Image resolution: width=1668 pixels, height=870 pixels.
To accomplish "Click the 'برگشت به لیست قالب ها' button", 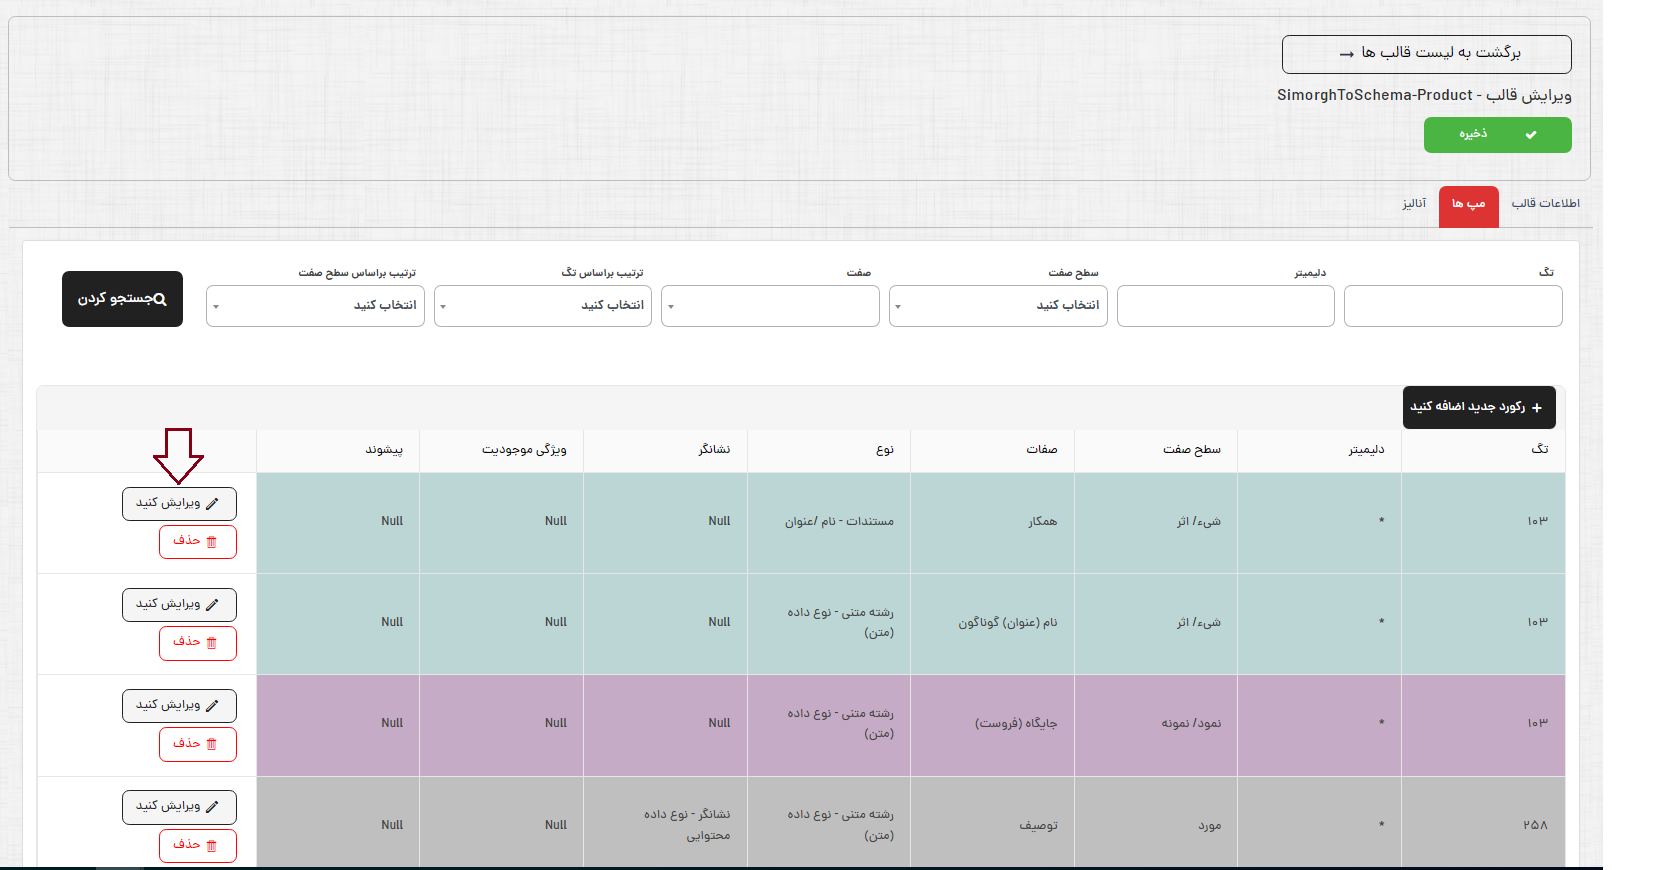I will coord(1426,54).
